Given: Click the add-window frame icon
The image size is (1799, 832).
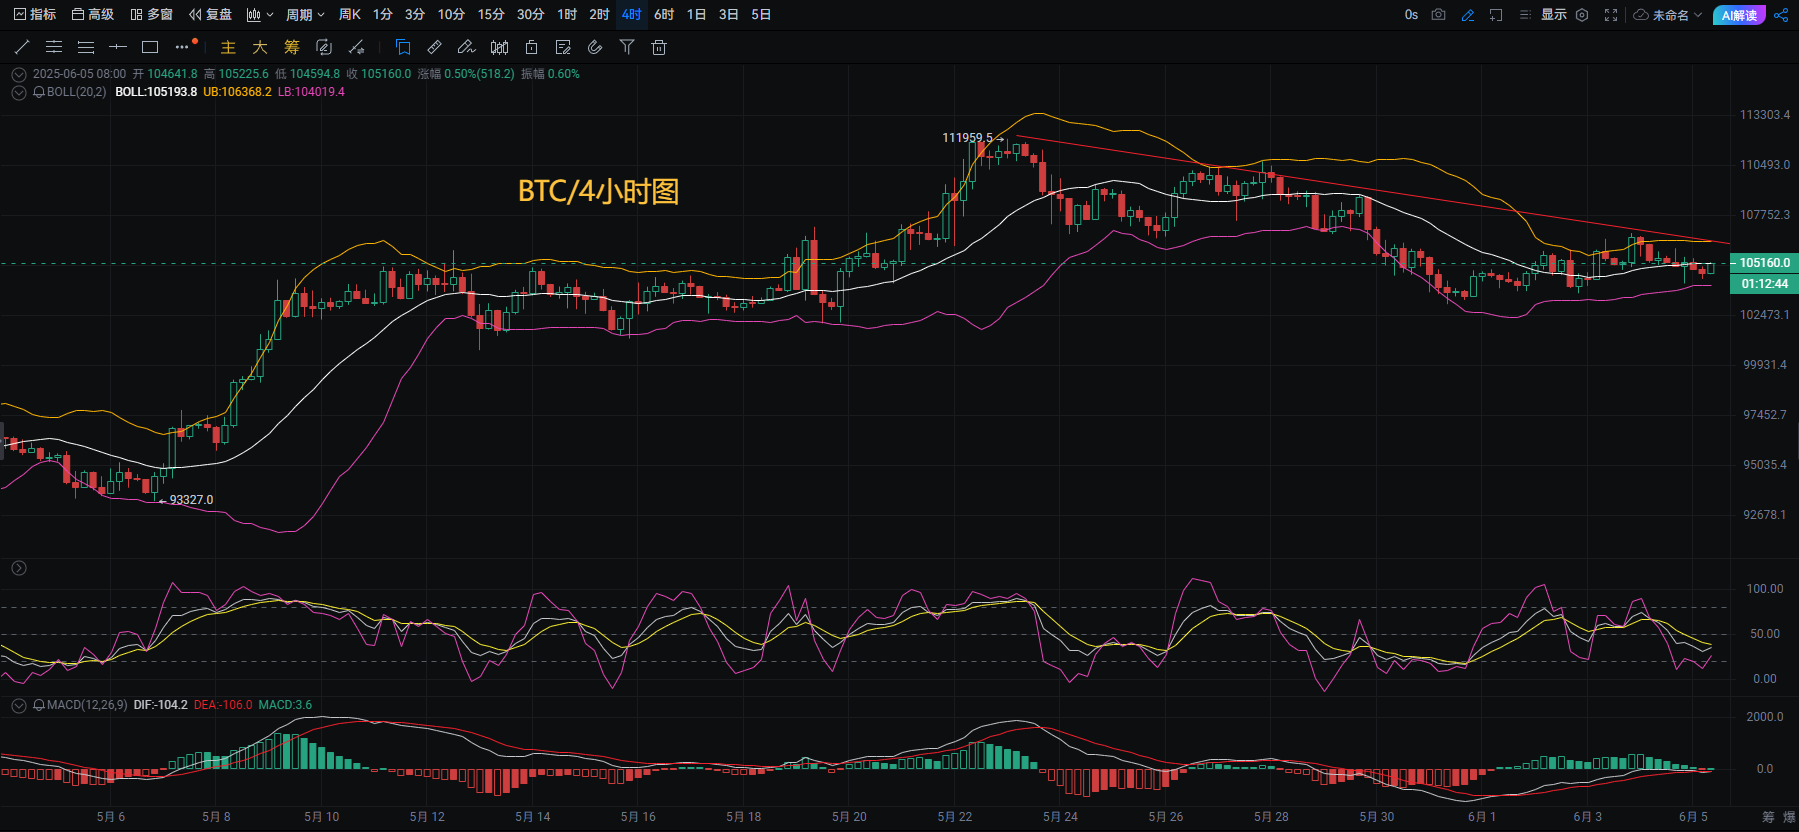Looking at the screenshot, I should pos(1496,15).
